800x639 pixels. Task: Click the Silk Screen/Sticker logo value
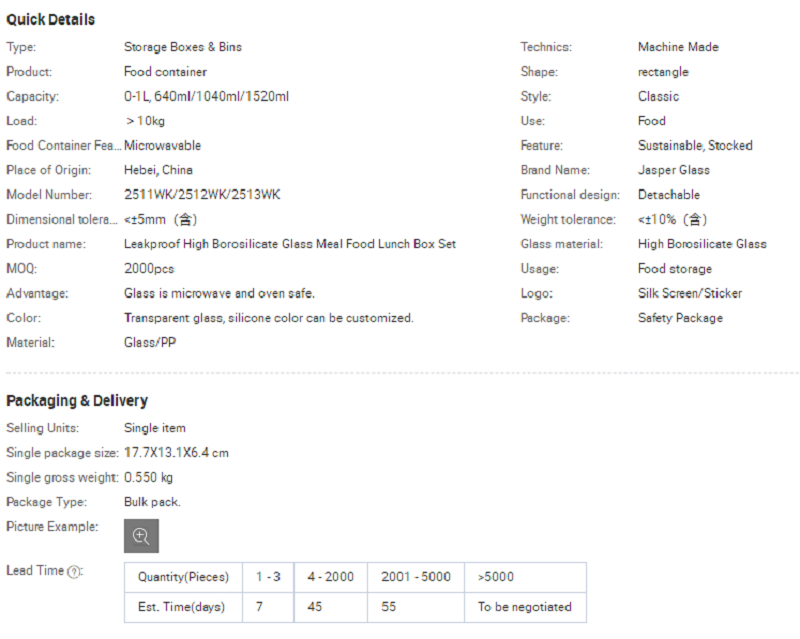(x=689, y=294)
